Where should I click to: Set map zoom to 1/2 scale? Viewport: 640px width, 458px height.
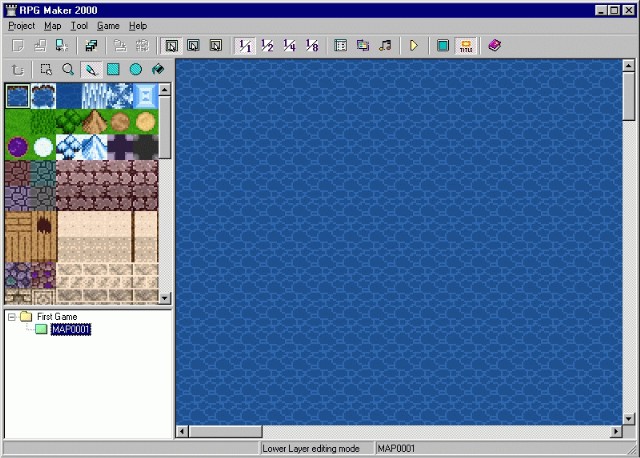pos(267,45)
